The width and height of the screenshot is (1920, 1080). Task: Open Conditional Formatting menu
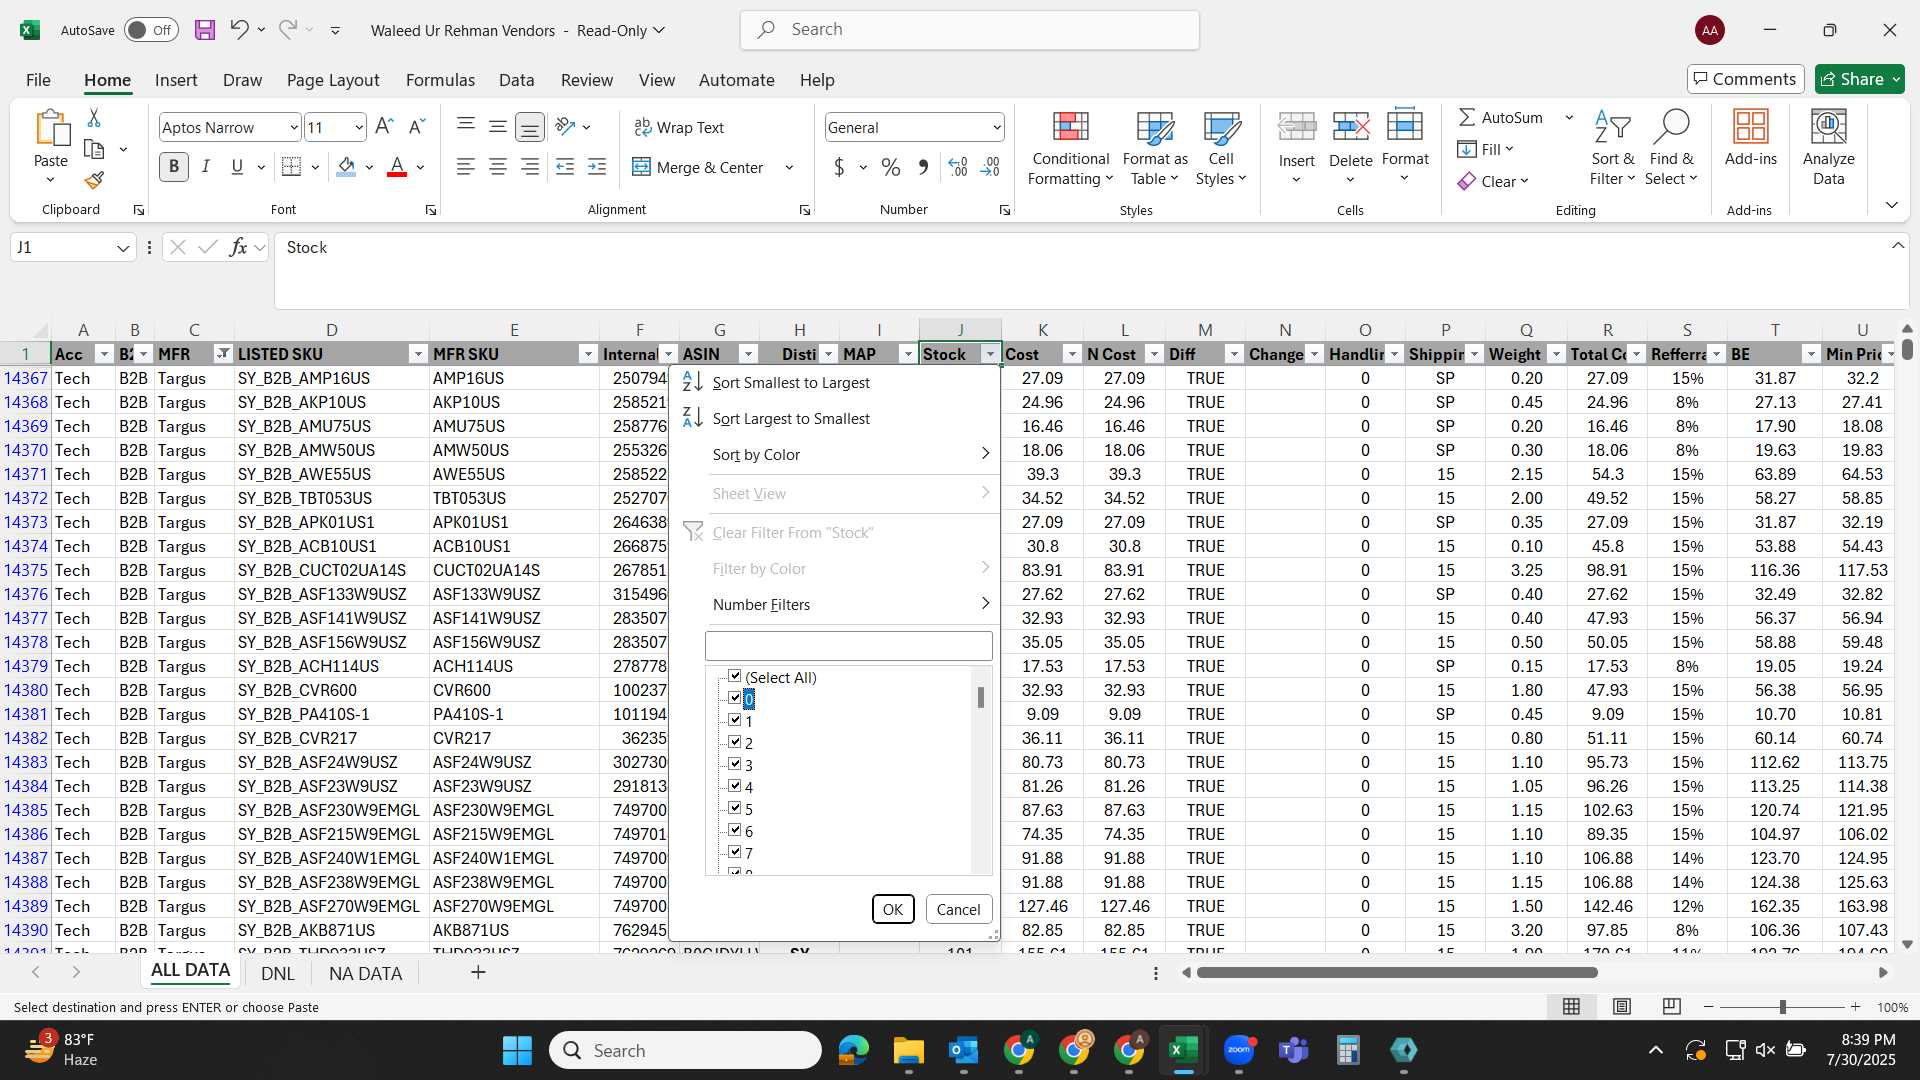point(1070,148)
